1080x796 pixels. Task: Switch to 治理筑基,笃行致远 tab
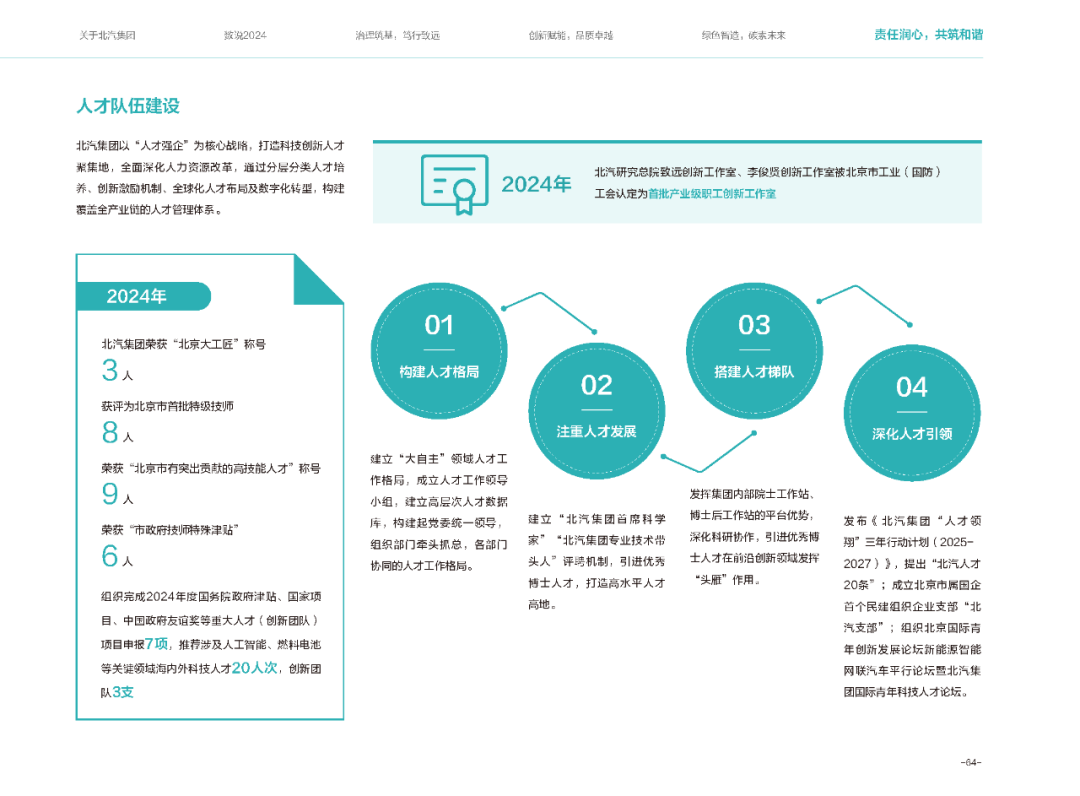[397, 35]
